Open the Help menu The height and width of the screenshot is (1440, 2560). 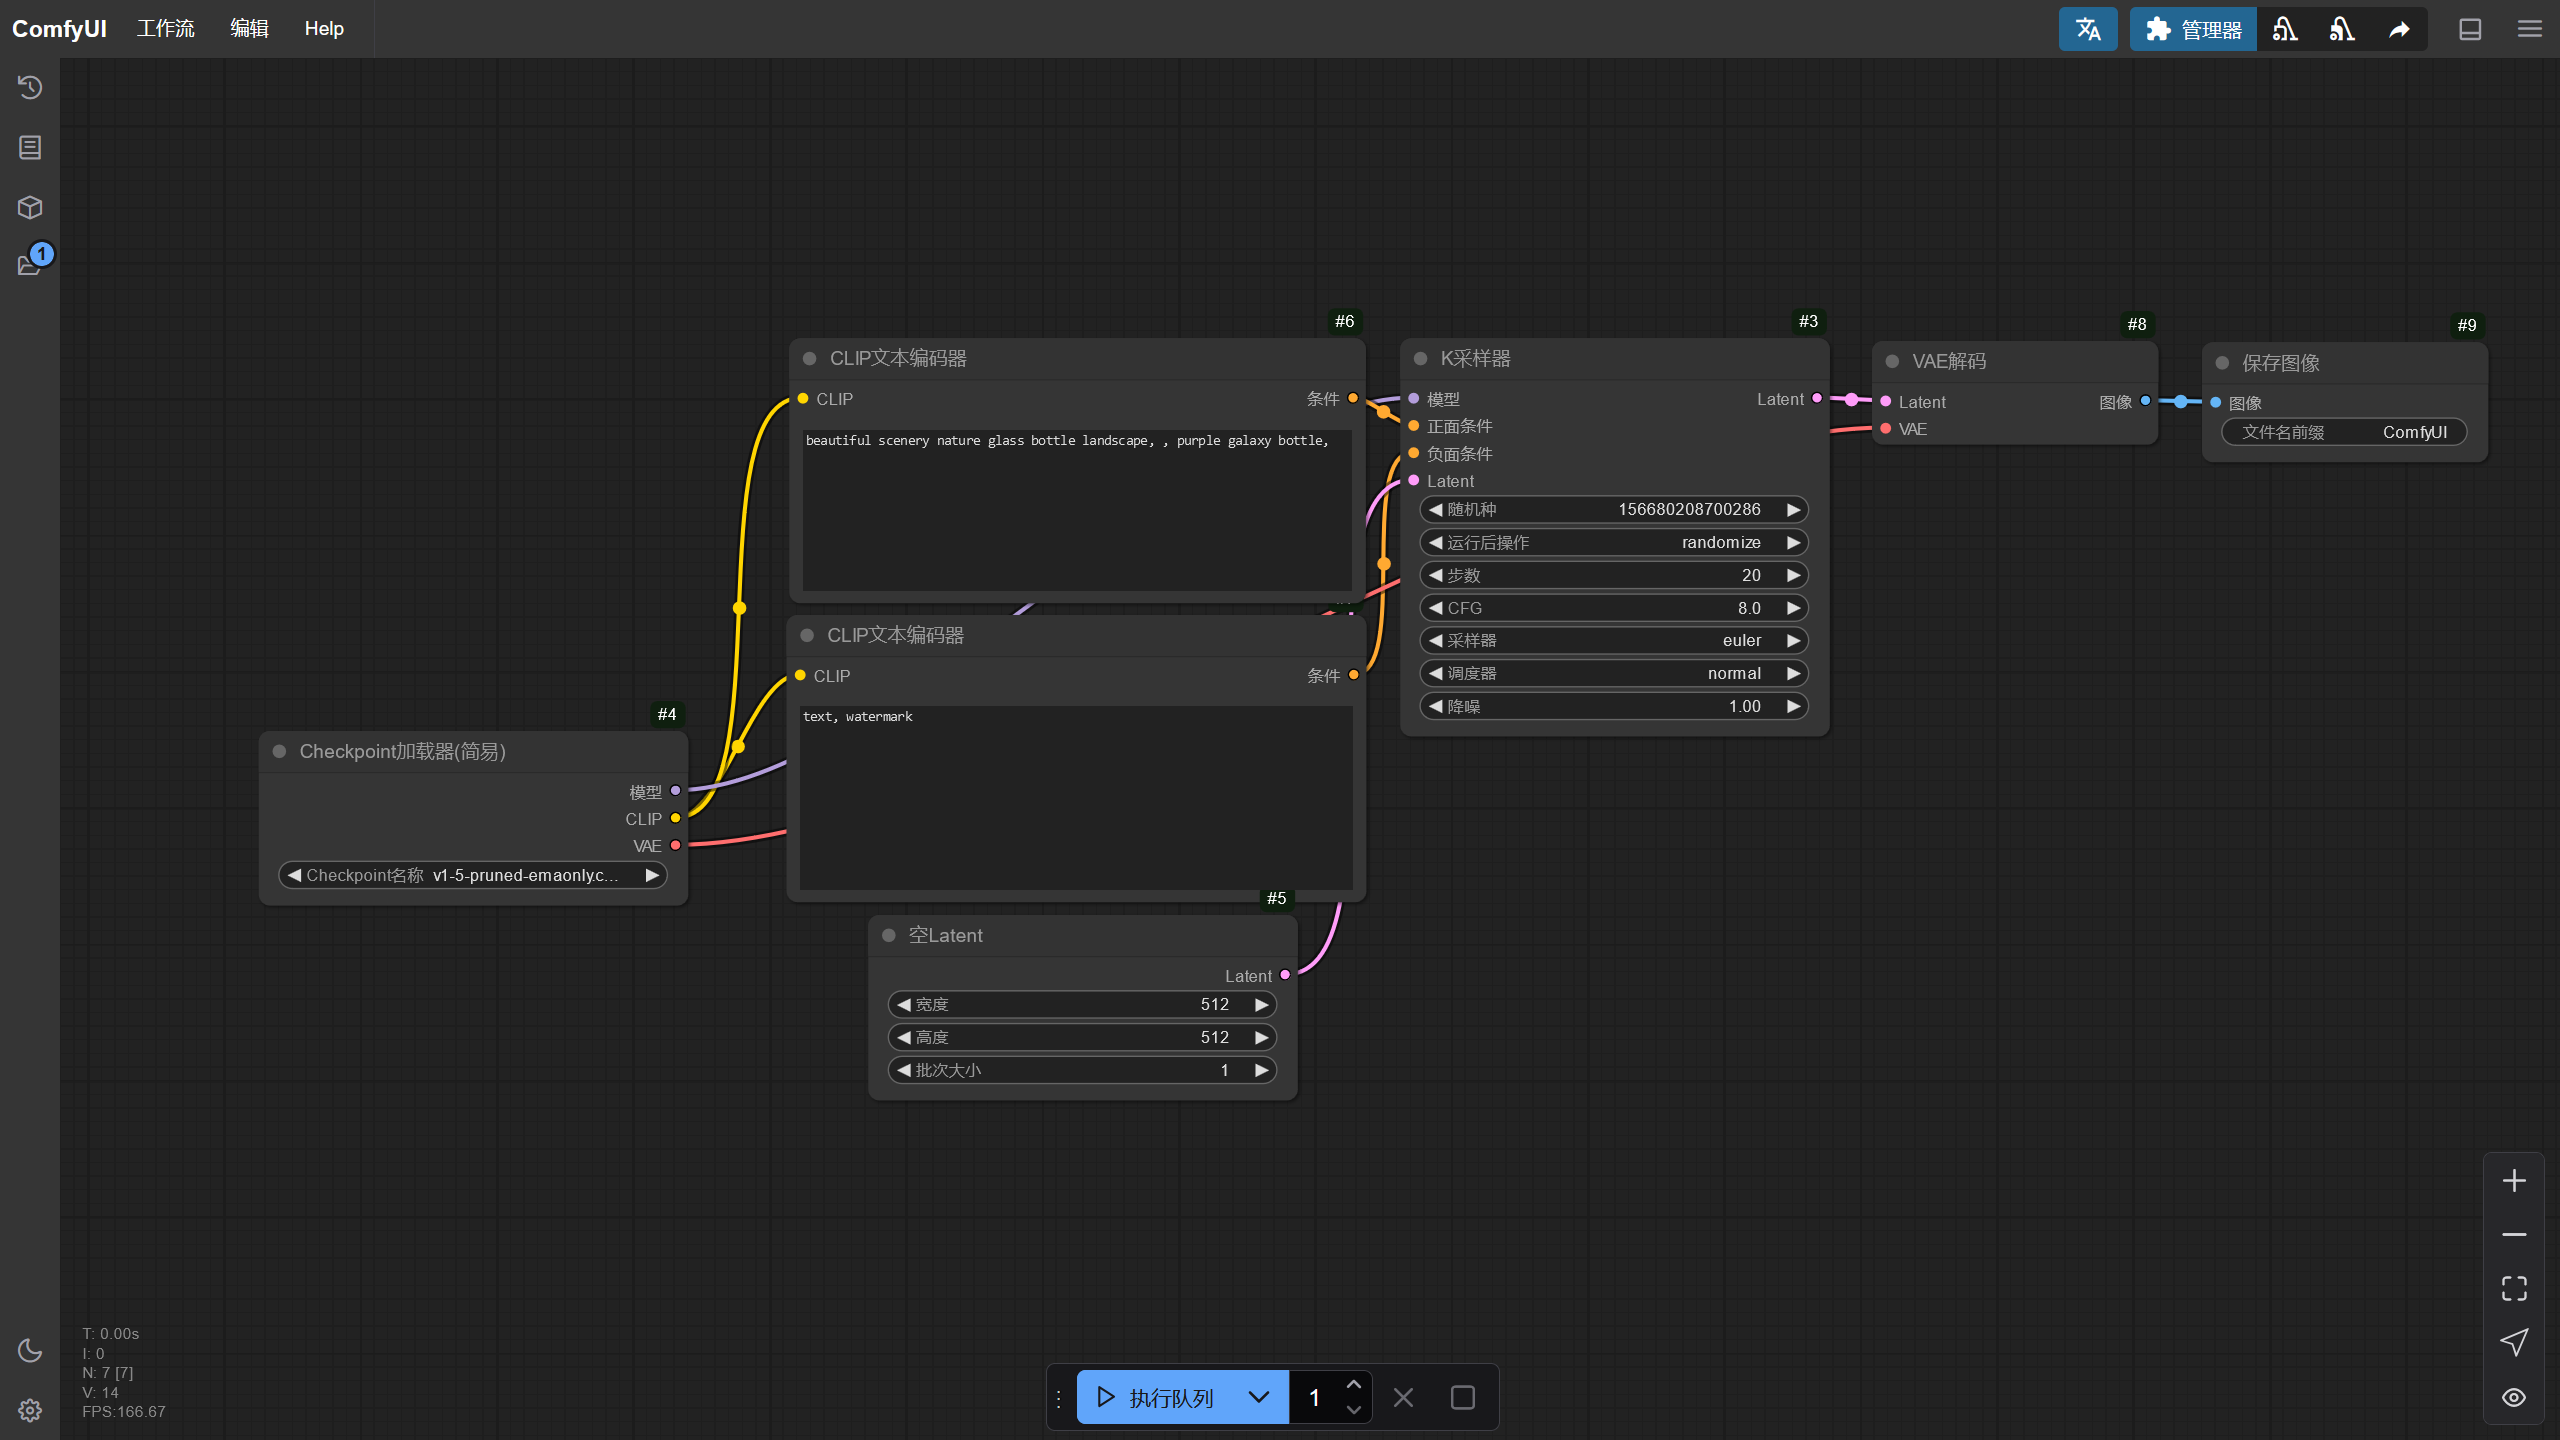tap(324, 29)
